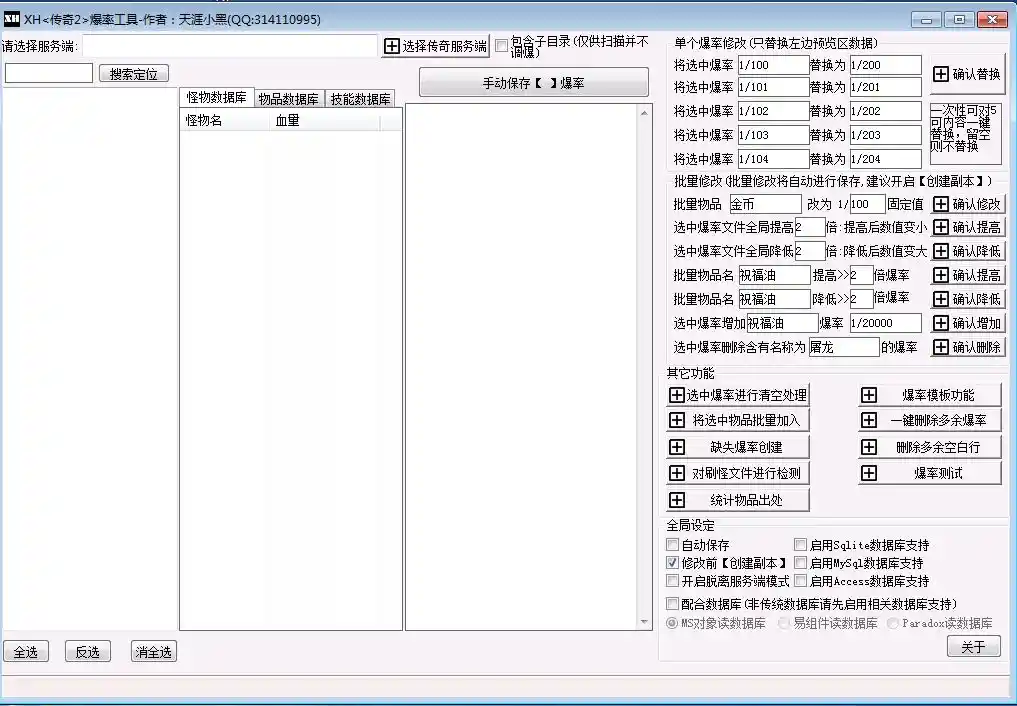Click replacement field containing 1/200
This screenshot has height=706, width=1017.
(885, 65)
